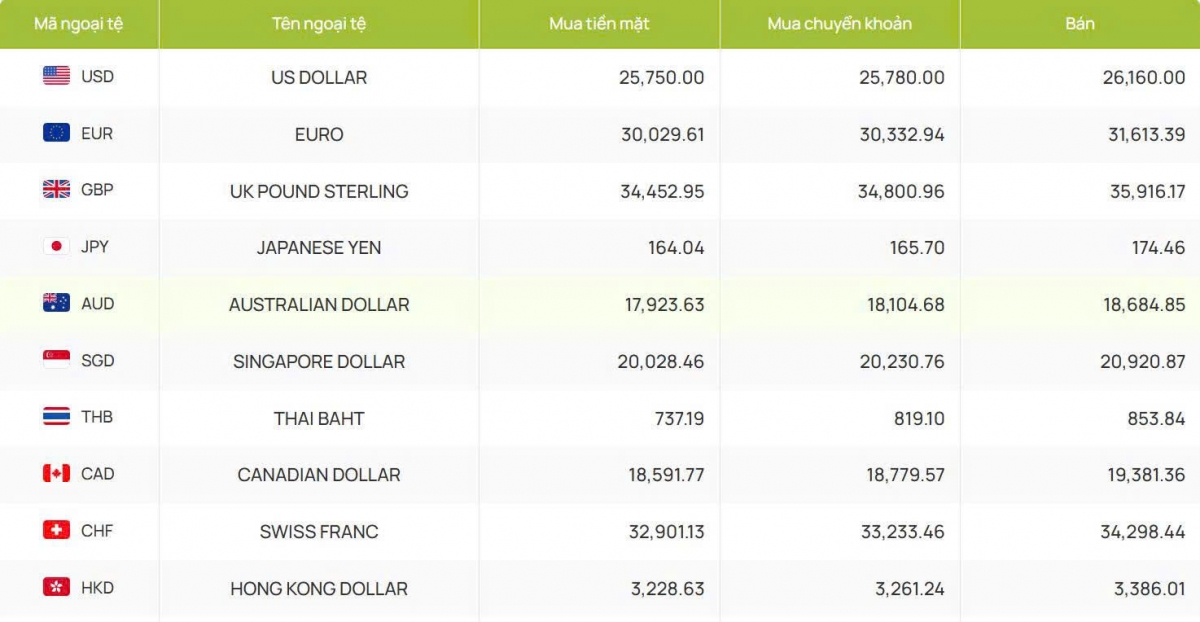The image size is (1200, 622).
Task: Click the "Mã ngoại tệ" column header
Action: [79, 24]
